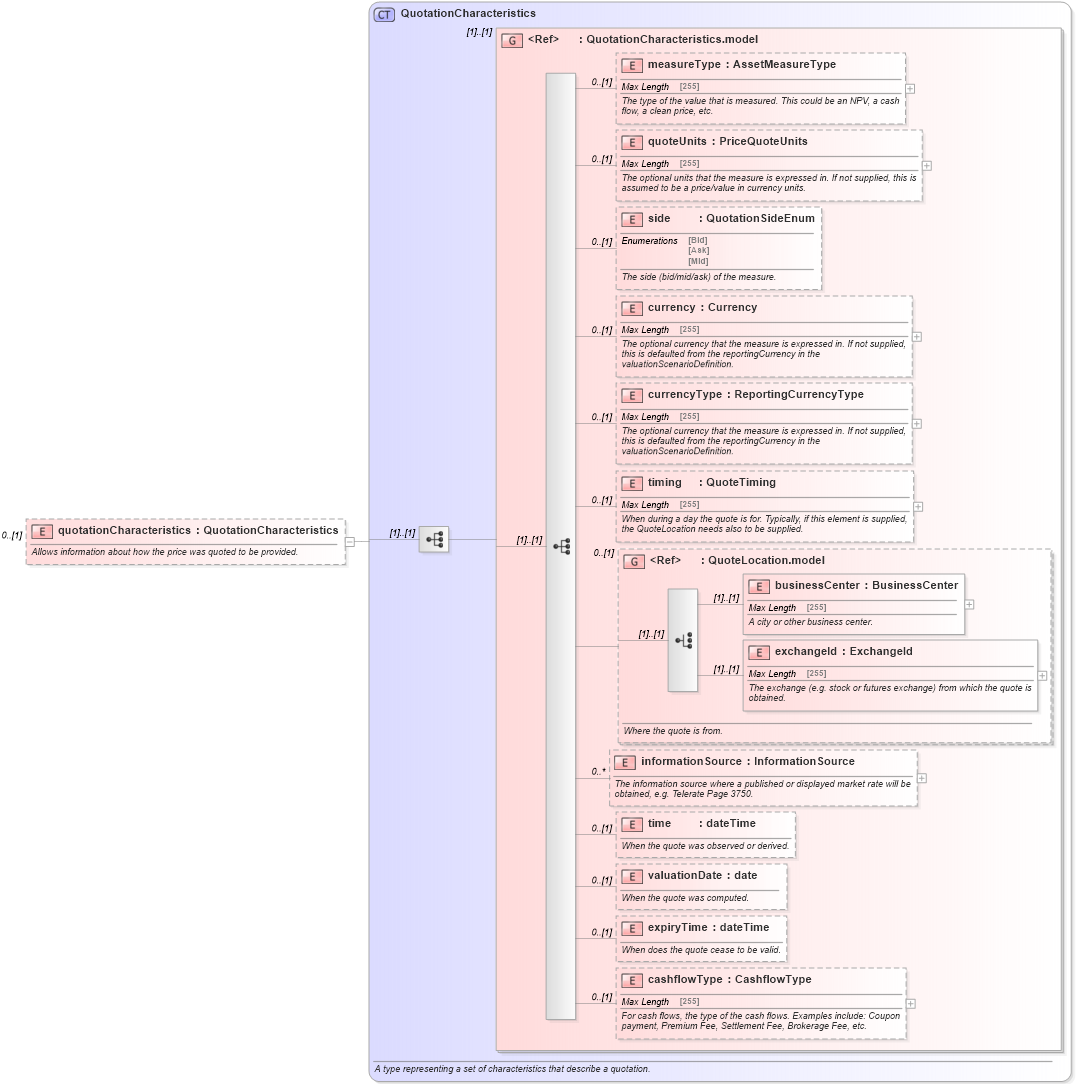This screenshot has width=1076, height=1084.
Task: Click the E icon of exchangeId element
Action: pos(759,653)
